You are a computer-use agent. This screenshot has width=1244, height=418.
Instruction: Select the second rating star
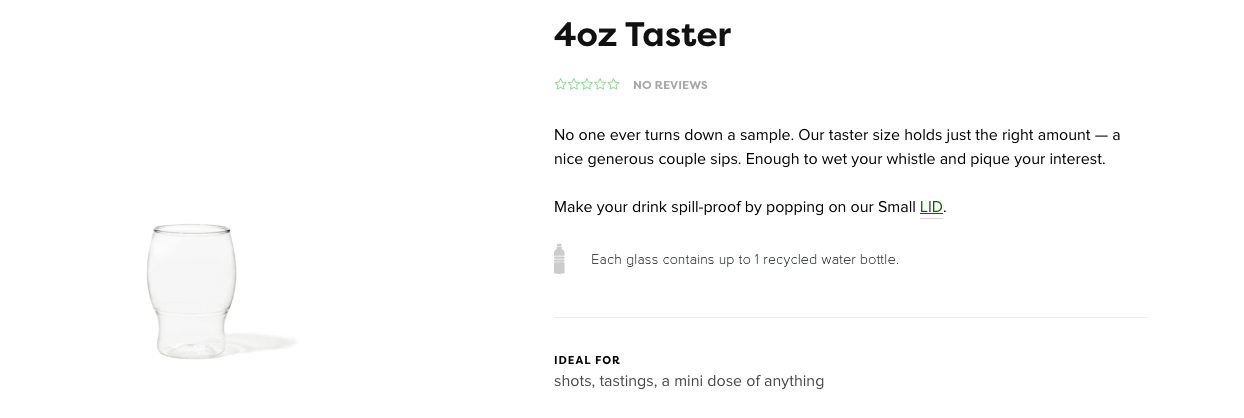pyautogui.click(x=574, y=85)
